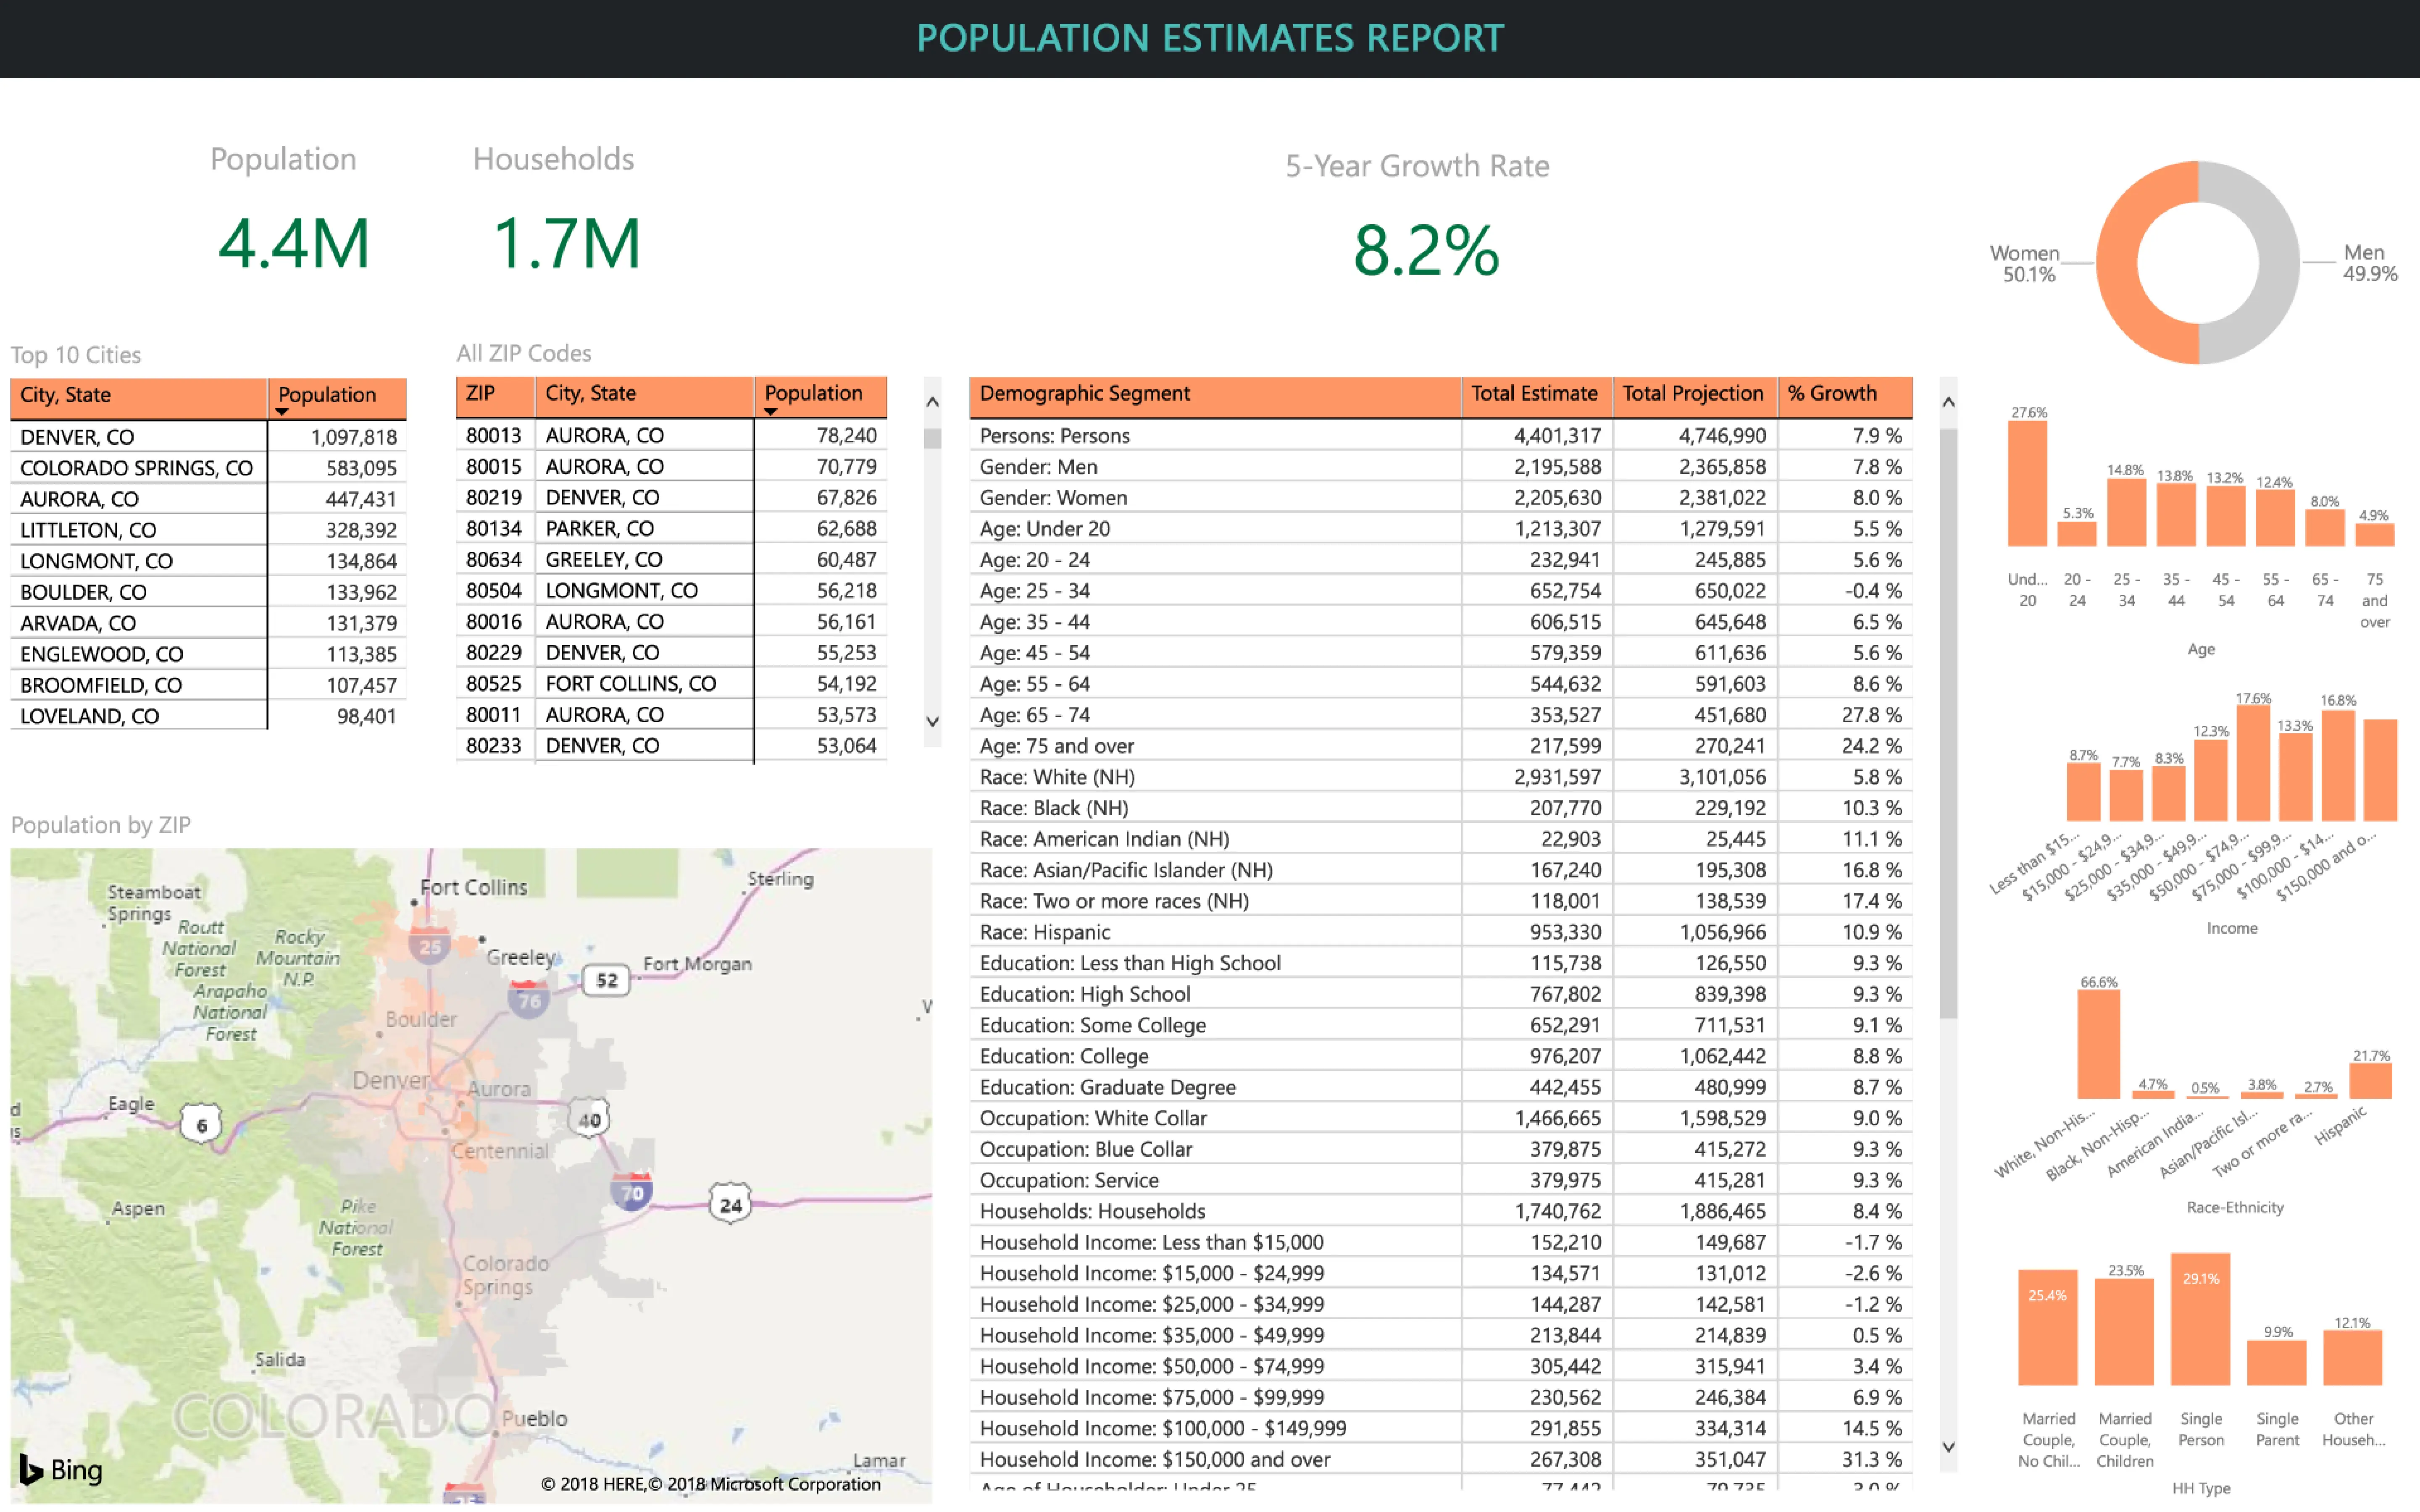This screenshot has height=1512, width=2420.
Task: Select the DENVER, CO row in Top 10 Cities
Action: pos(208,437)
